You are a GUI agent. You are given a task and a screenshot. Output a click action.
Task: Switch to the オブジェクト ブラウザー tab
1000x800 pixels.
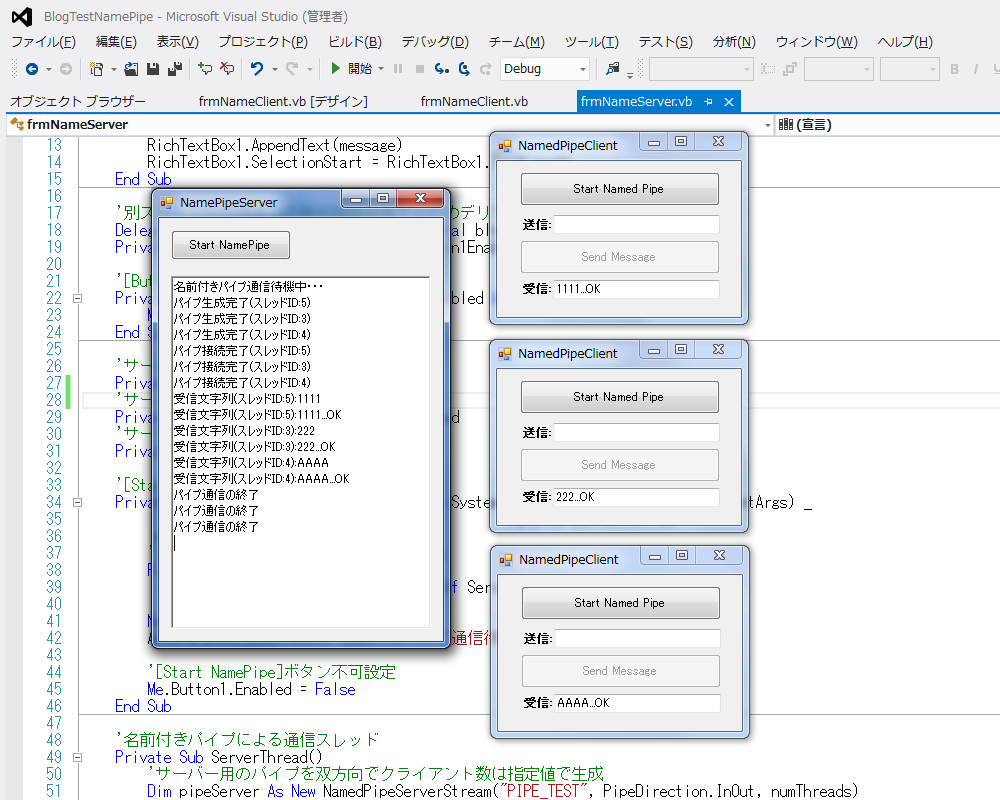tap(78, 101)
